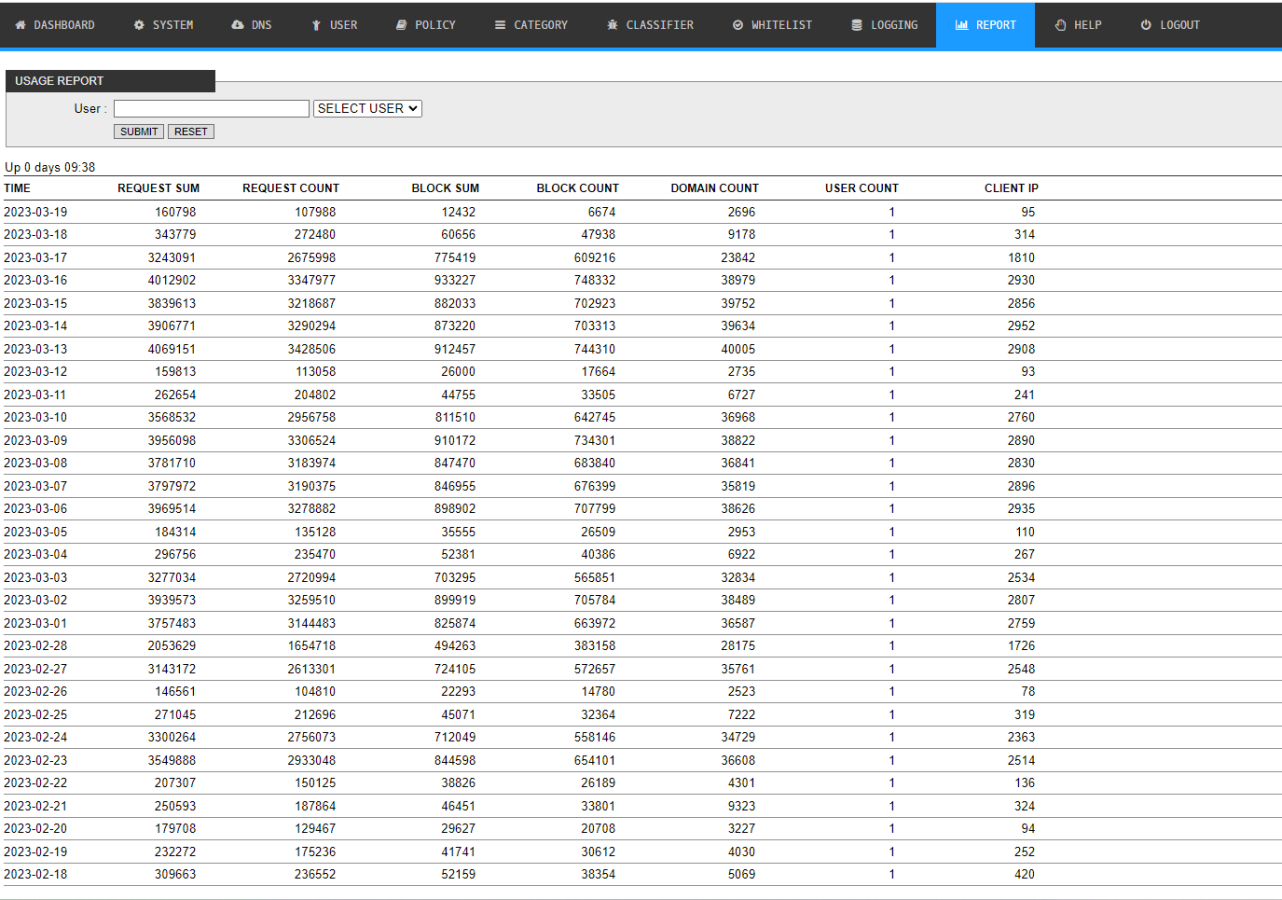Click the date 2023-02-28
The height and width of the screenshot is (900, 1282).
click(36, 646)
